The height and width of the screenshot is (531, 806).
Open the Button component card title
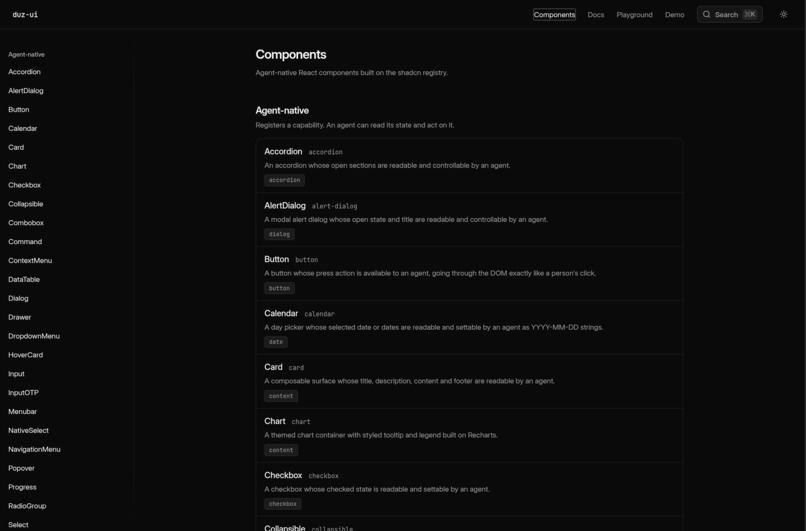[276, 259]
